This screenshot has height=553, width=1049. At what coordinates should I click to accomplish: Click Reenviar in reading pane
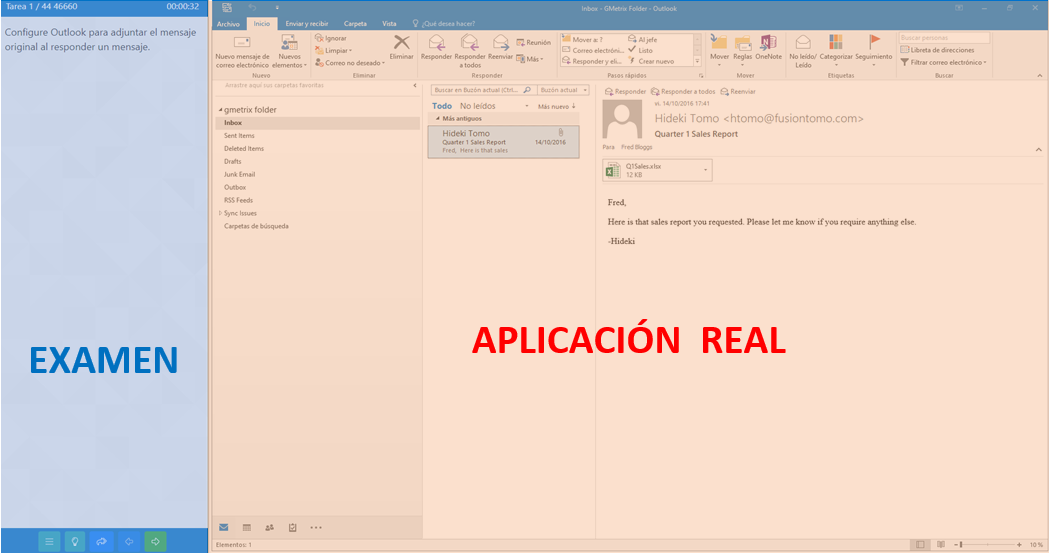click(738, 92)
